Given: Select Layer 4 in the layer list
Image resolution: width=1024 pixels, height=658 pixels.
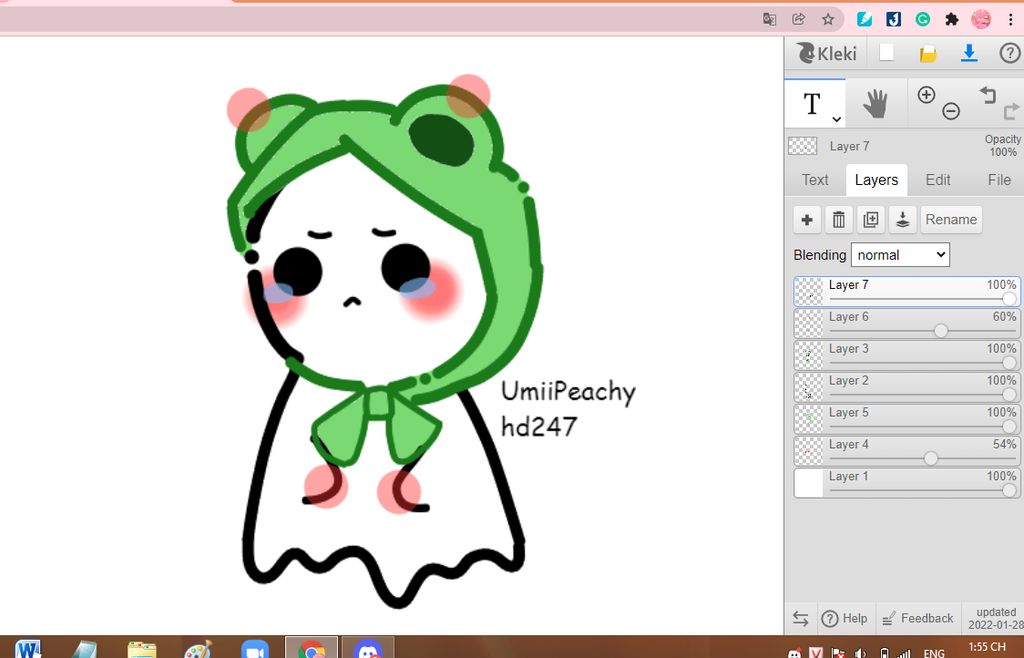Looking at the screenshot, I should pyautogui.click(x=907, y=452).
